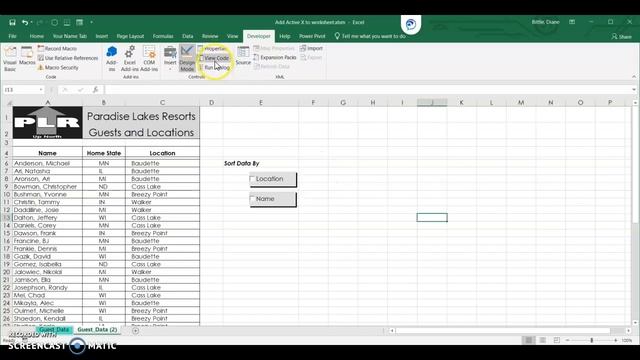Open Ribbon Display Options
The width and height of the screenshot is (640, 360).
click(572, 22)
